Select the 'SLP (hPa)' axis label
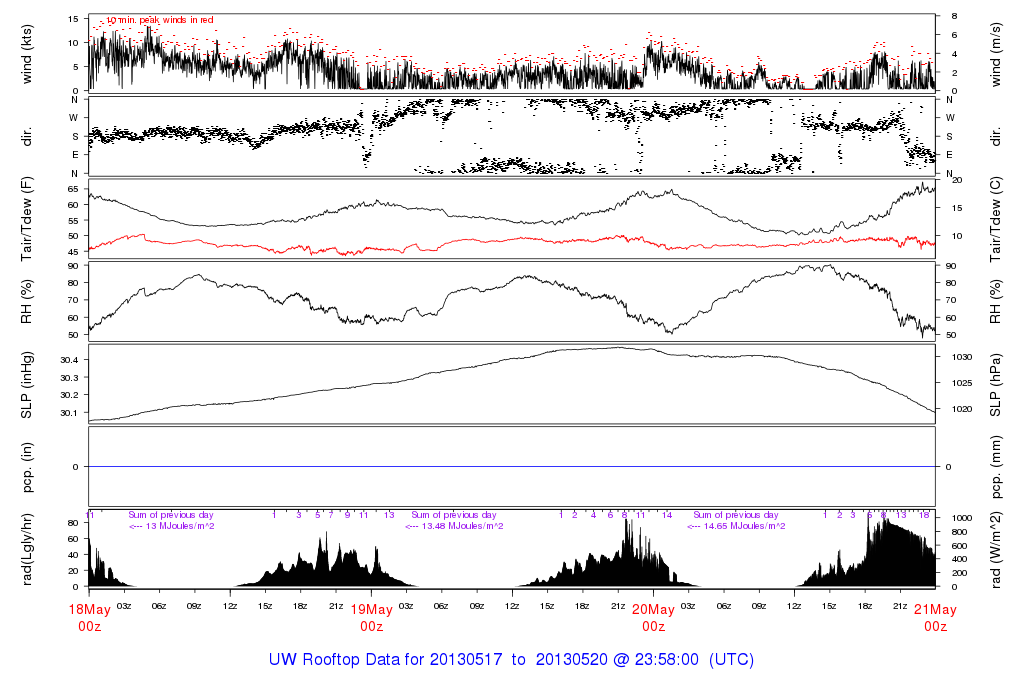The width and height of the screenshot is (1024, 700). coord(995,385)
